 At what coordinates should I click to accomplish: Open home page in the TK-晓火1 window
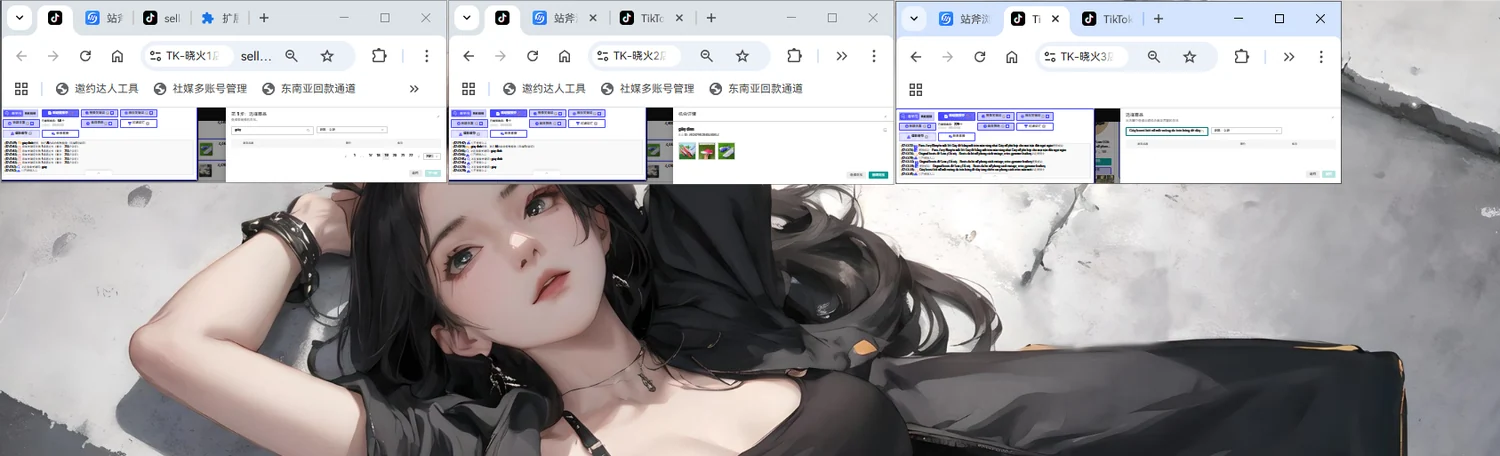pos(117,56)
